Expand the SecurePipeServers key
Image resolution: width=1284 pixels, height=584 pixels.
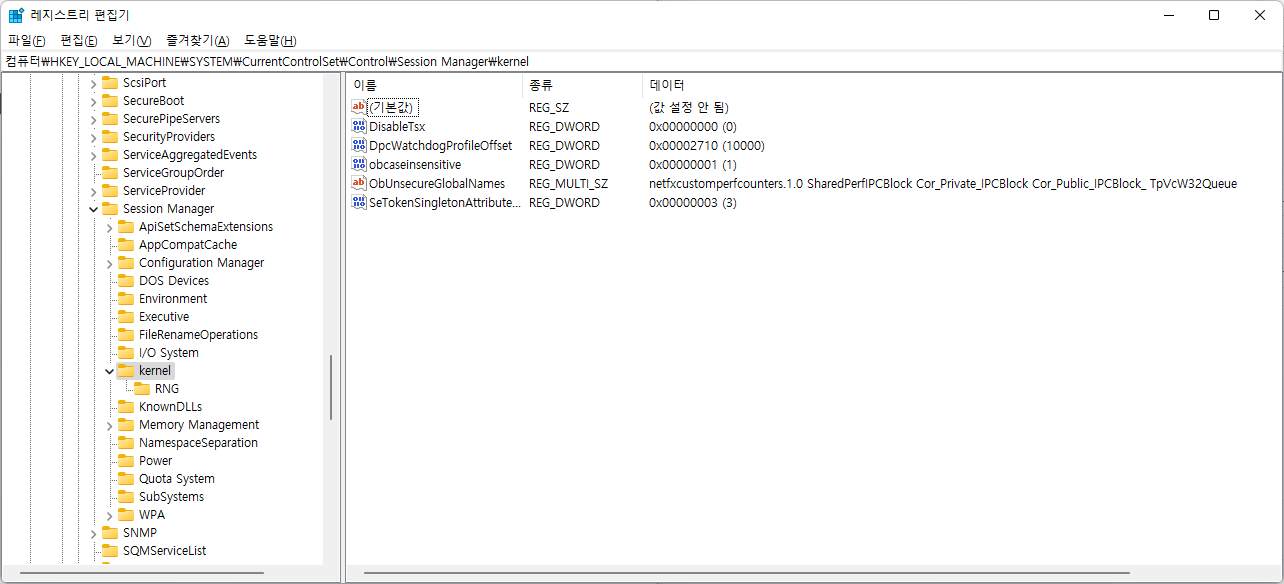[93, 119]
